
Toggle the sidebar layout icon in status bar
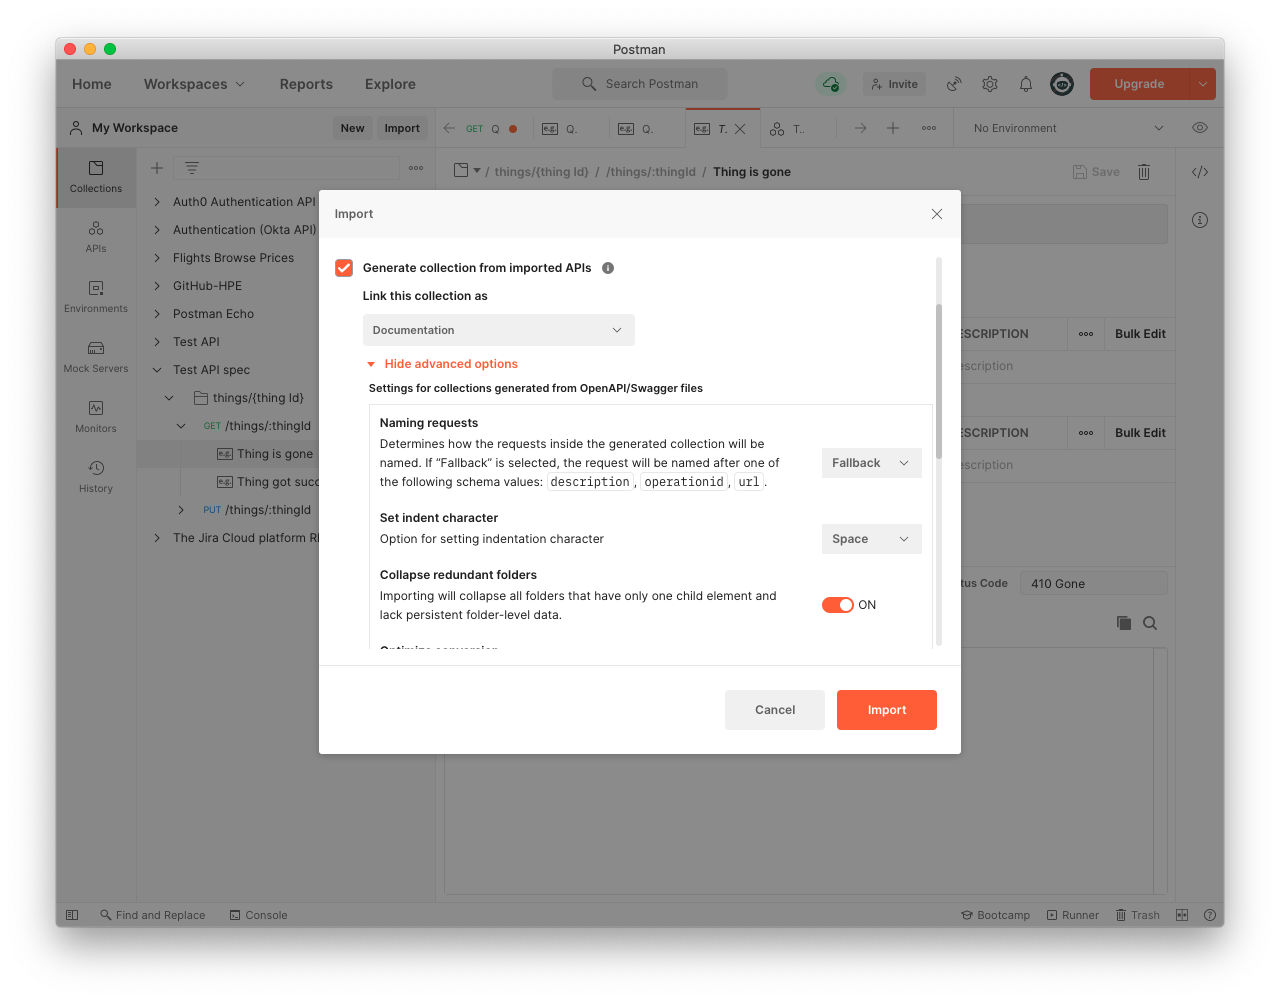[x=72, y=915]
